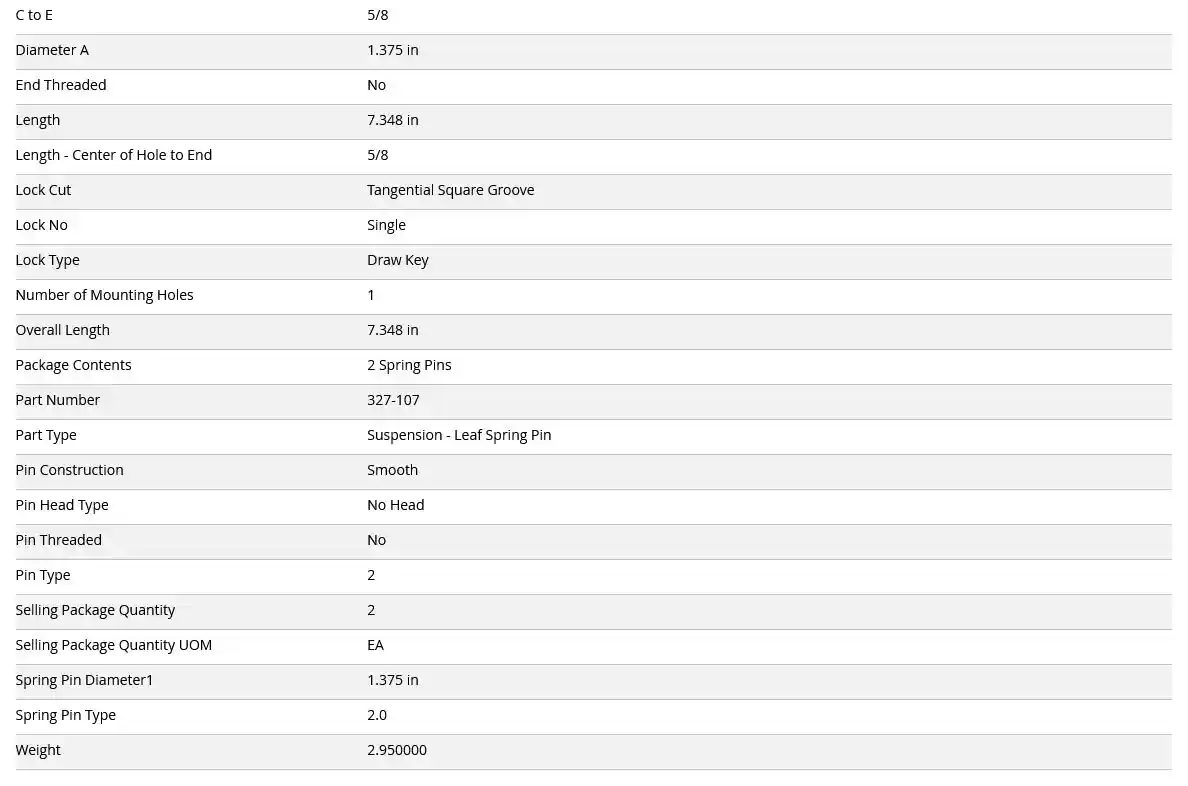Click Length - Center of Hole to End
This screenshot has height=786, width=1188.
114,155
